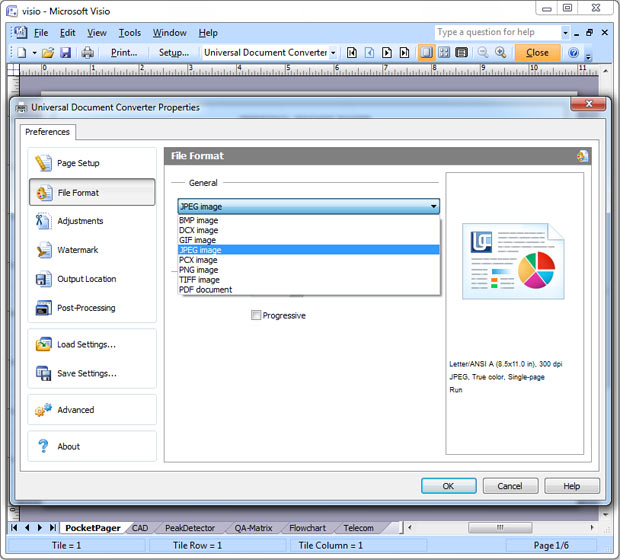Choose TIFF image from the format list

[308, 280]
